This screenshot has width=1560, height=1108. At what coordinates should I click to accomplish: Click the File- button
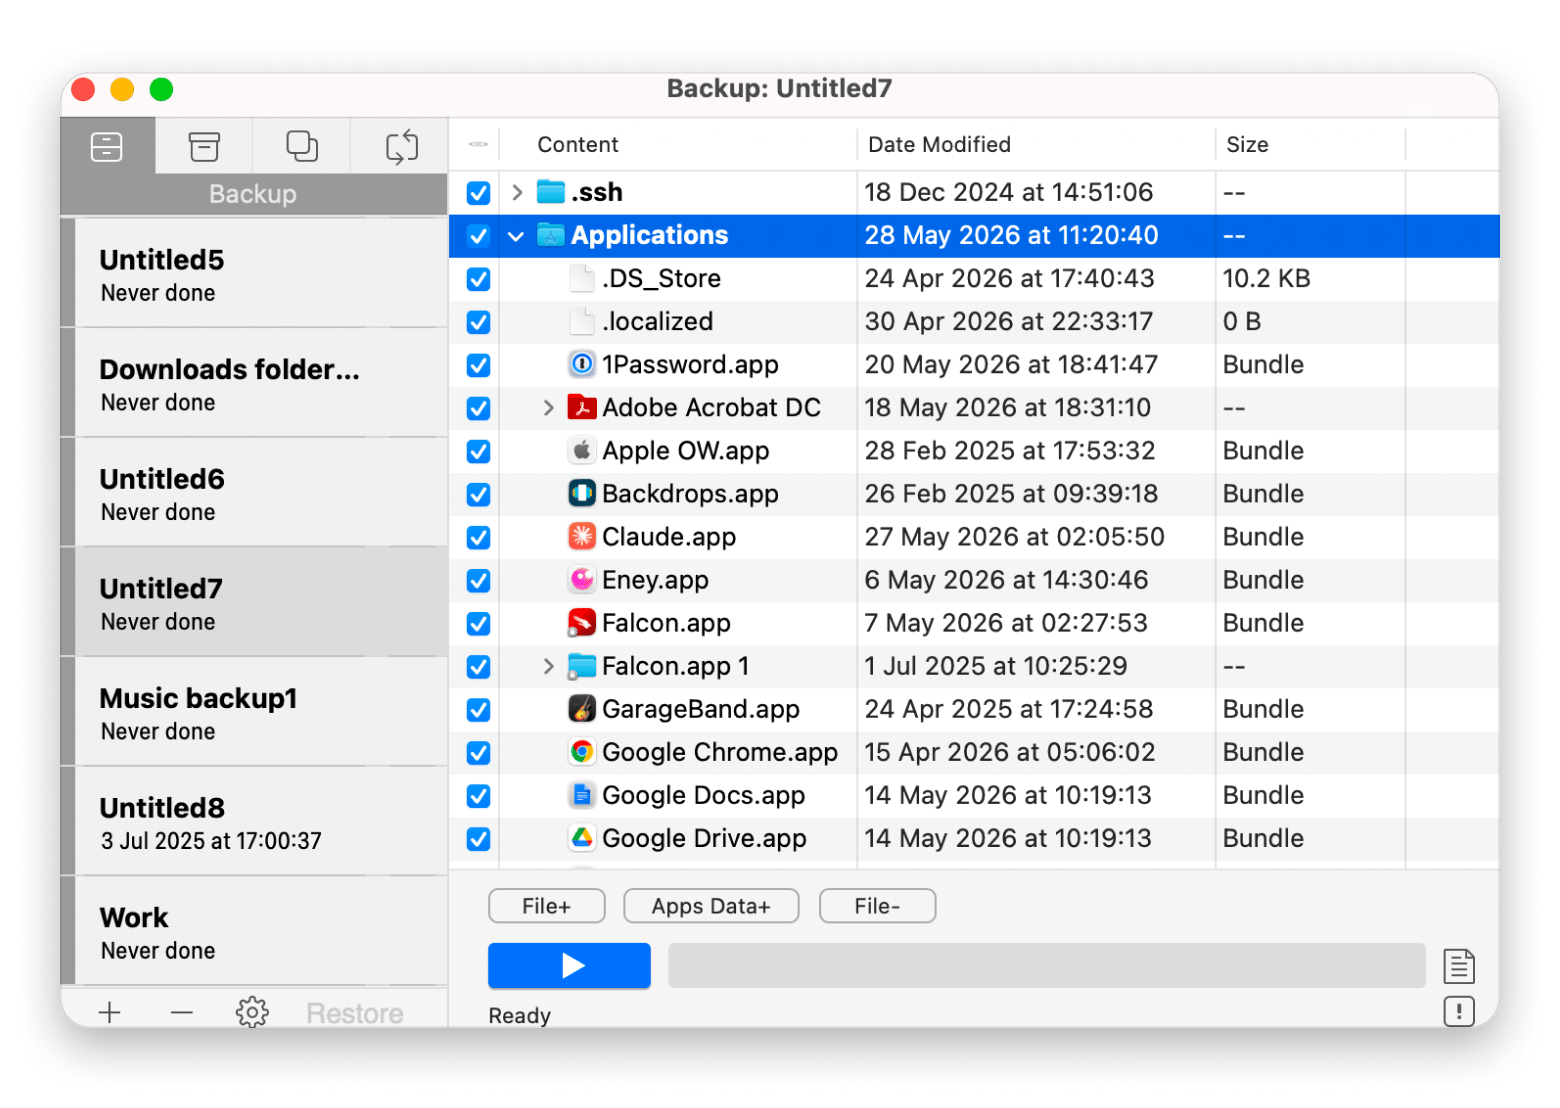tap(877, 906)
